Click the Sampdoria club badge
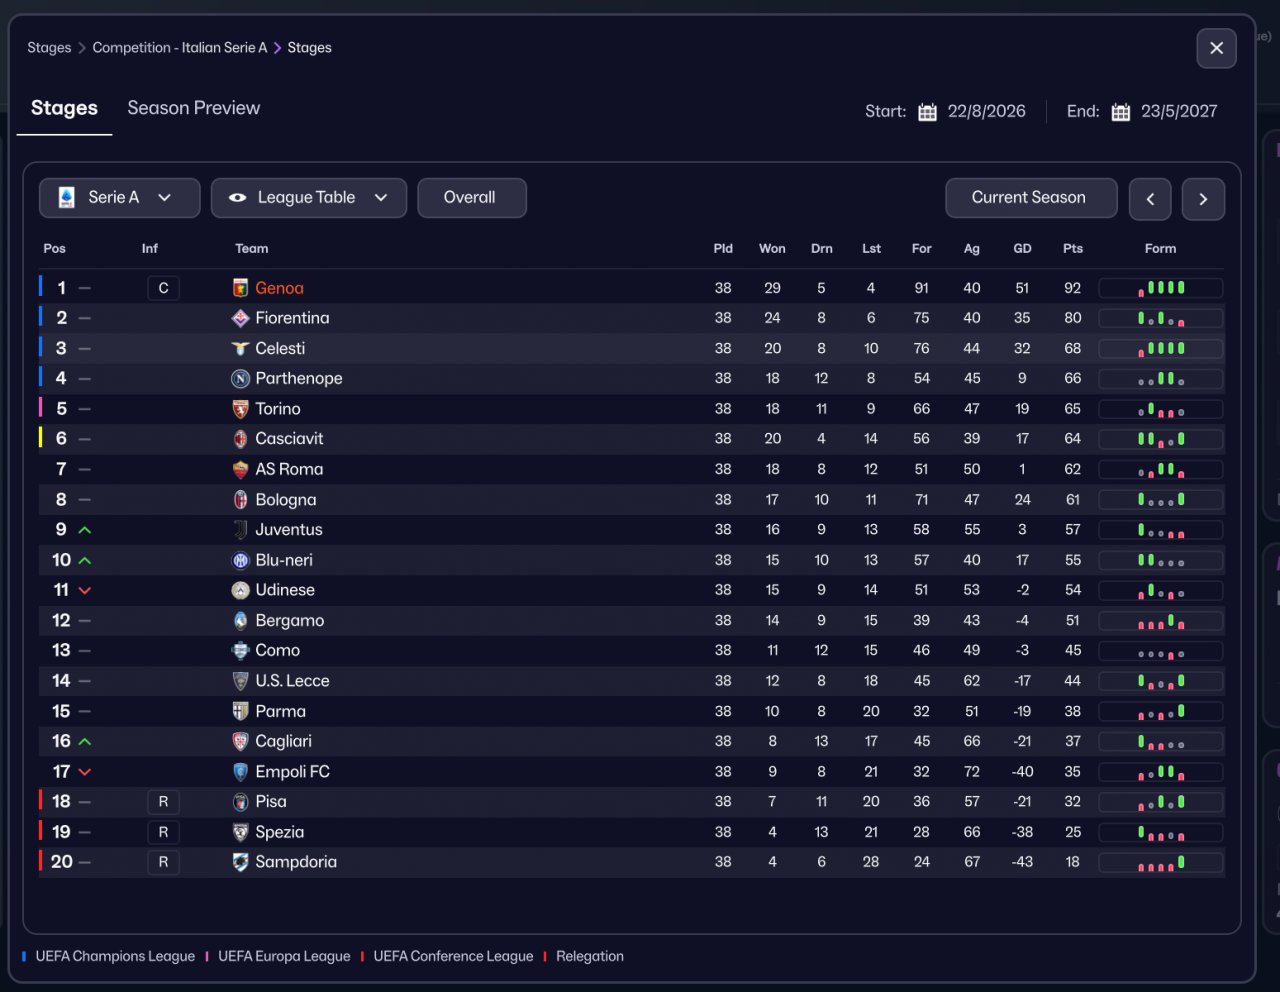 240,862
